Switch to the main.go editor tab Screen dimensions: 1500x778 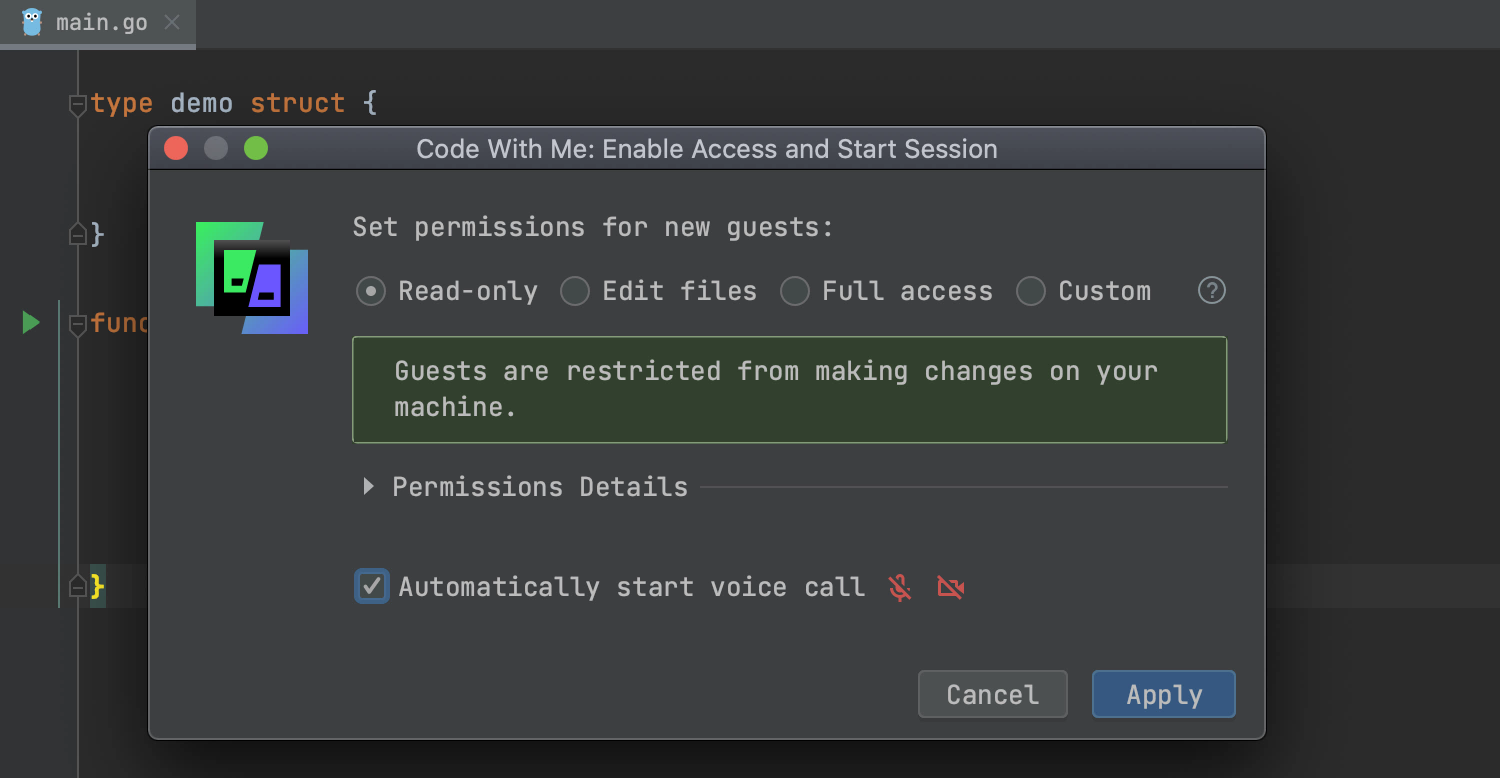(100, 22)
